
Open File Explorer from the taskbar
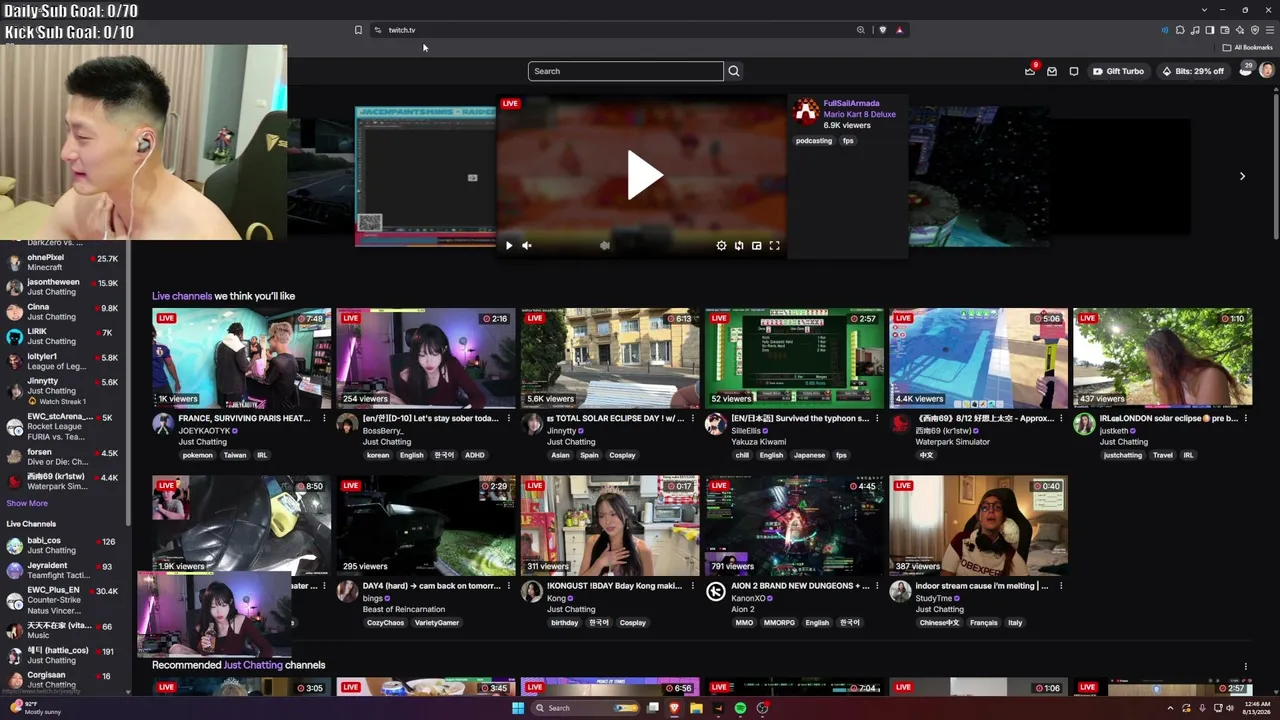pyautogui.click(x=696, y=708)
